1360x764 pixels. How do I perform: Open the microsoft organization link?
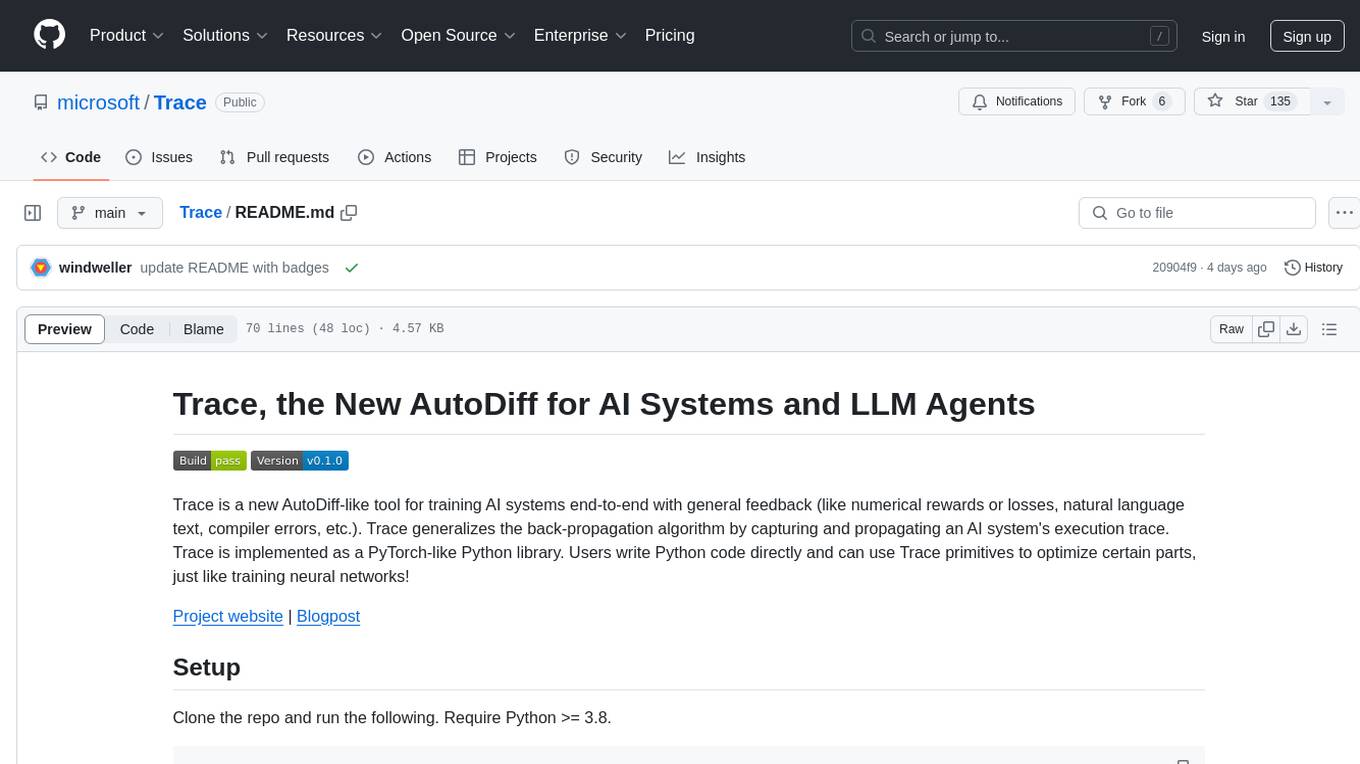coord(98,102)
